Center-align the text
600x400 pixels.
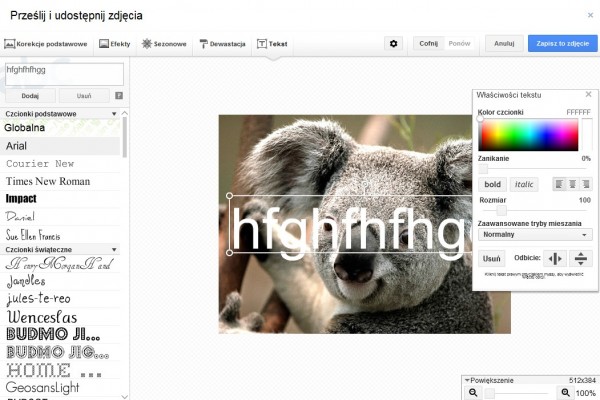click(572, 184)
